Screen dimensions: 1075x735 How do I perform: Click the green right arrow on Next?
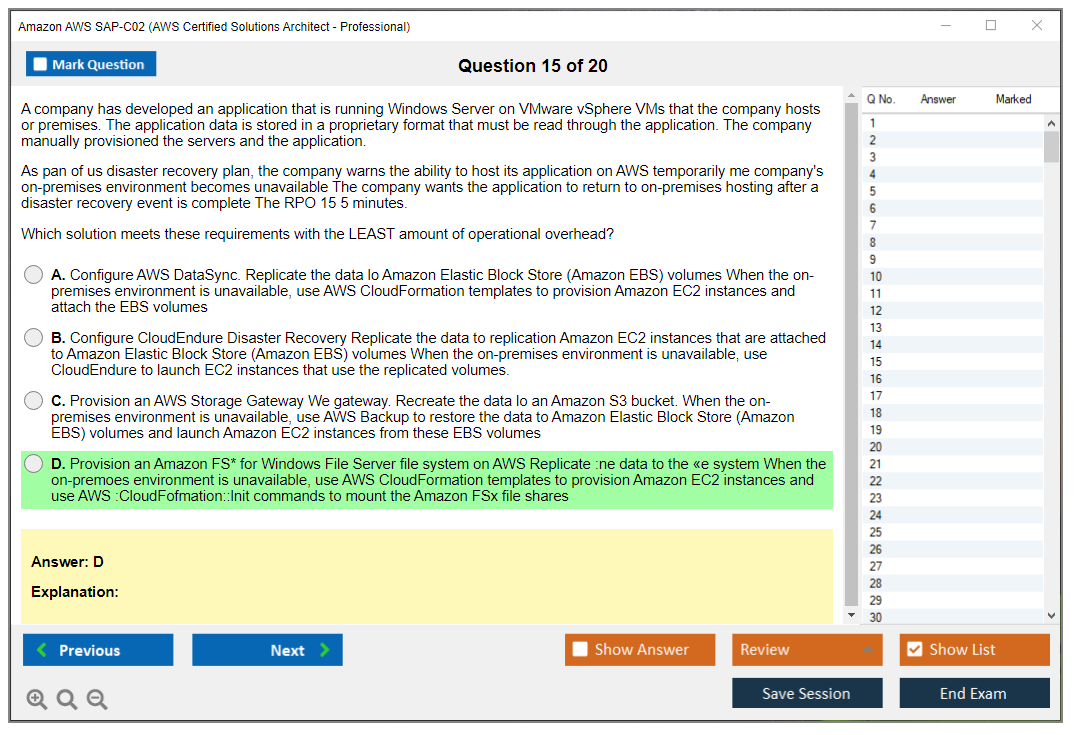[x=325, y=650]
